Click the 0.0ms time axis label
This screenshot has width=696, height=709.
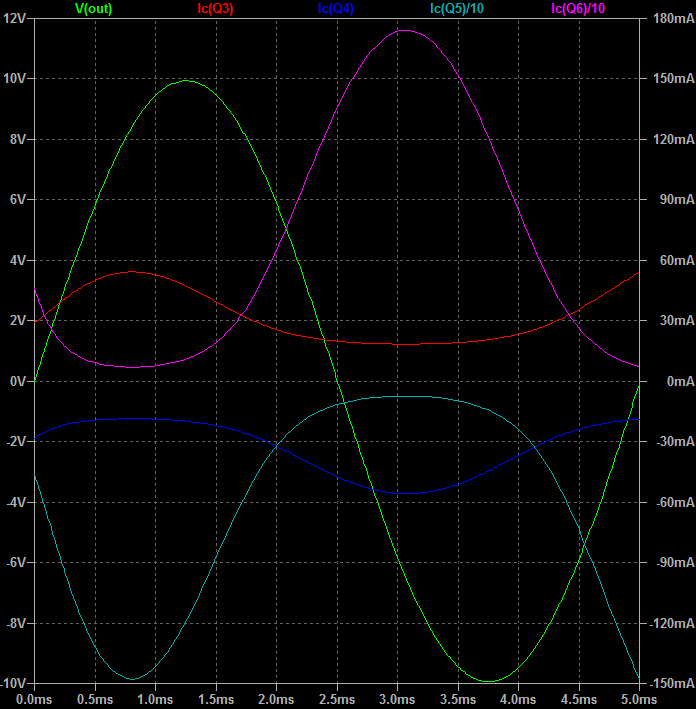pos(34,700)
